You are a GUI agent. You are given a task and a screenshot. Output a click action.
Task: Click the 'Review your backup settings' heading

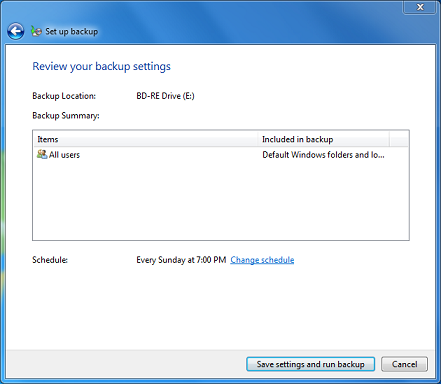tap(101, 66)
